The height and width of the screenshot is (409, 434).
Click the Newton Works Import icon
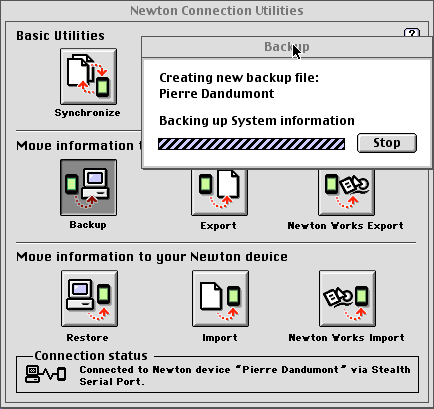tap(347, 299)
